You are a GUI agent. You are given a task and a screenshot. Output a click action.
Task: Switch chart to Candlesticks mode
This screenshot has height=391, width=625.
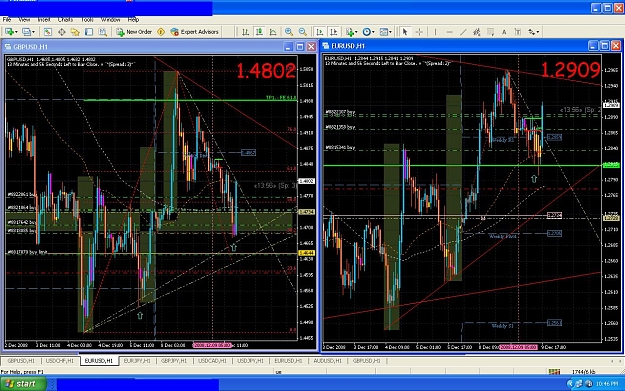point(259,32)
